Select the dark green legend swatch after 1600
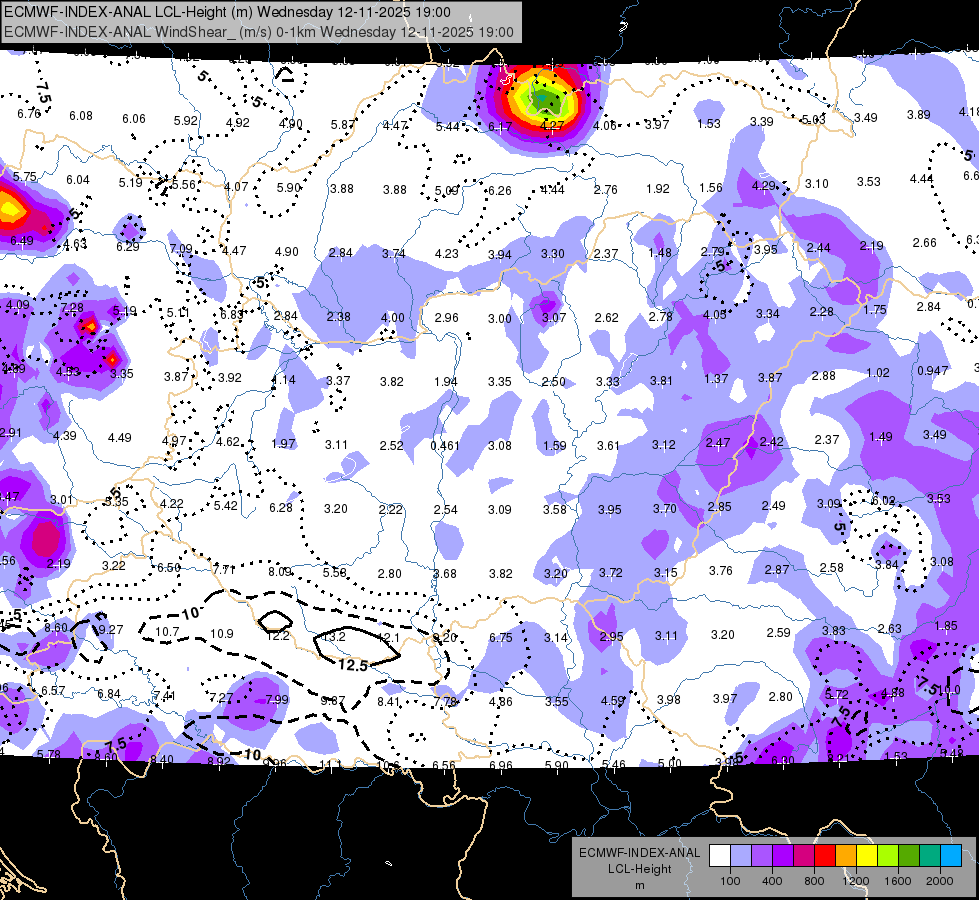979x900 pixels. click(x=908, y=856)
